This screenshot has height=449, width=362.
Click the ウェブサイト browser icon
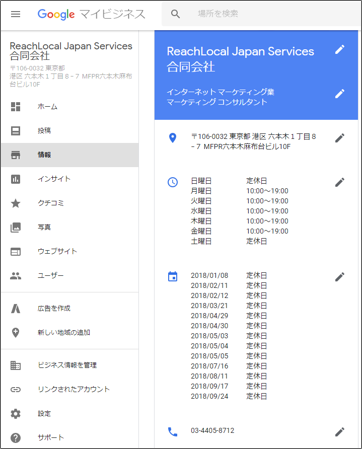(x=16, y=252)
